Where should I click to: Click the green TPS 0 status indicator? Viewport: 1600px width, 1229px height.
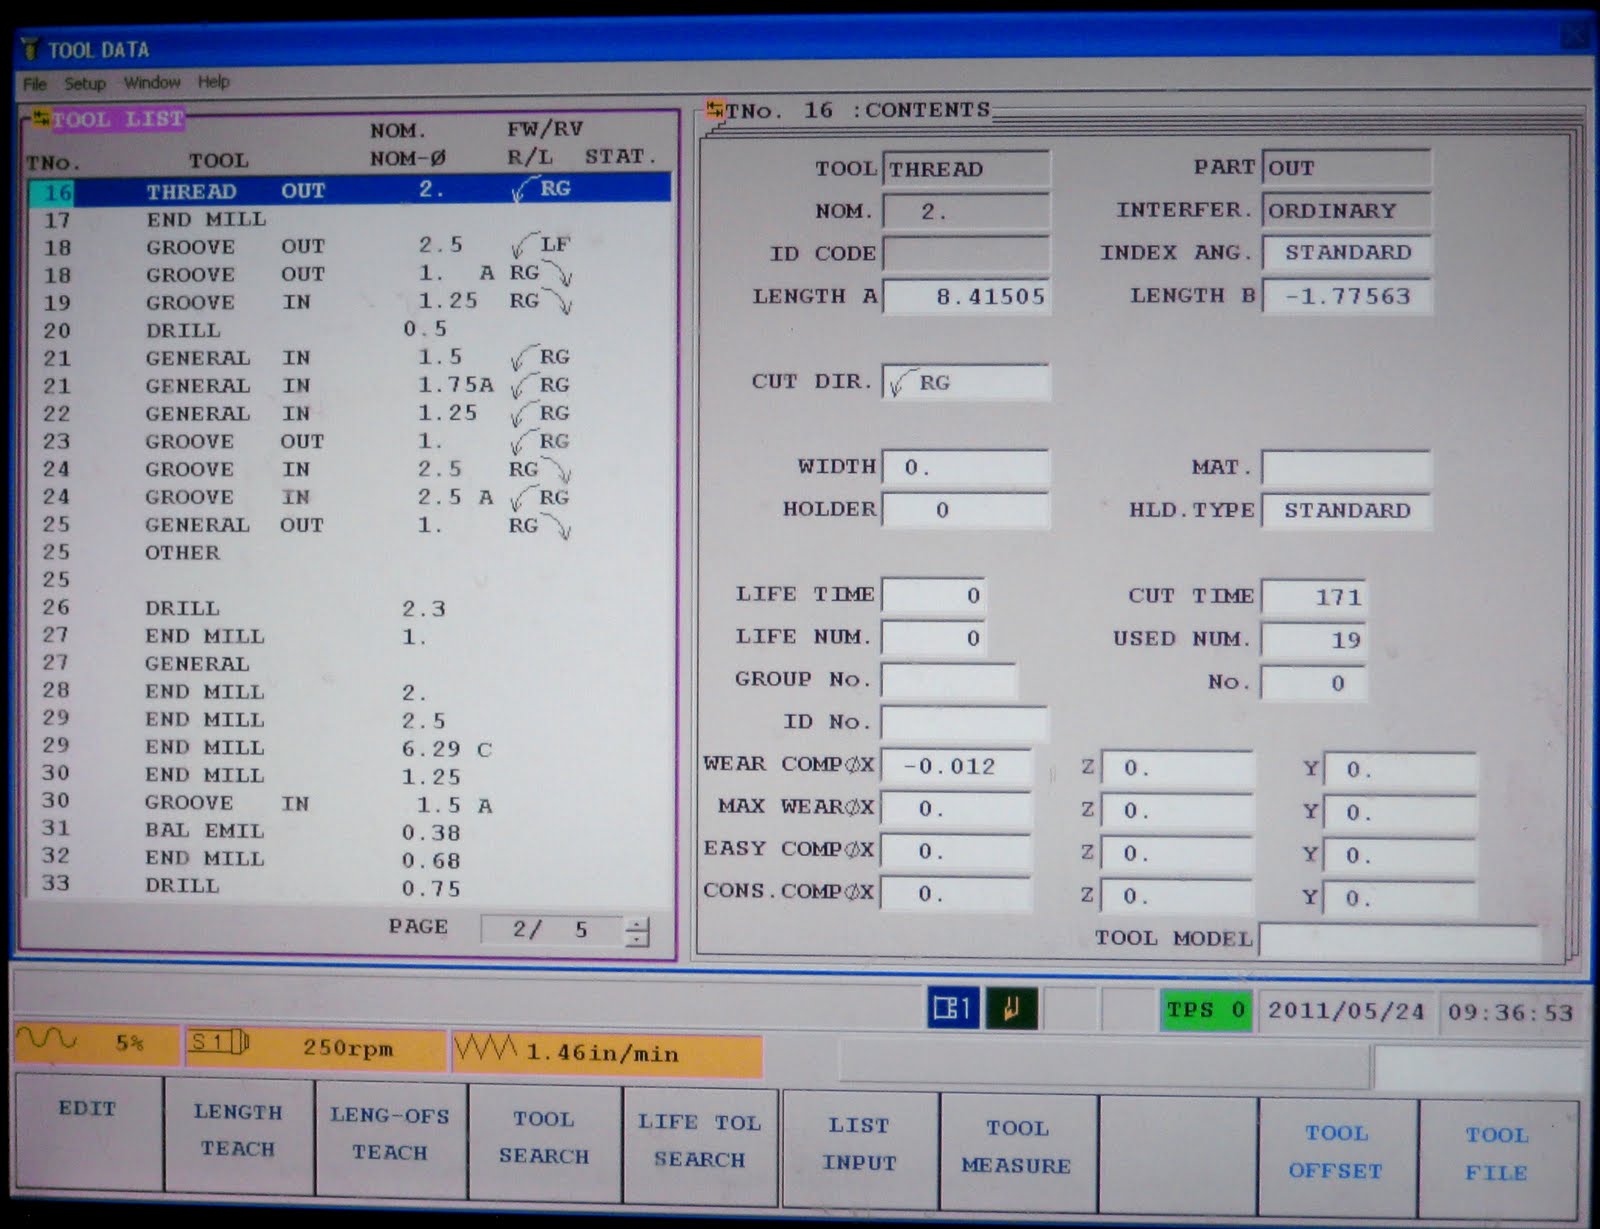pyautogui.click(x=1205, y=1010)
